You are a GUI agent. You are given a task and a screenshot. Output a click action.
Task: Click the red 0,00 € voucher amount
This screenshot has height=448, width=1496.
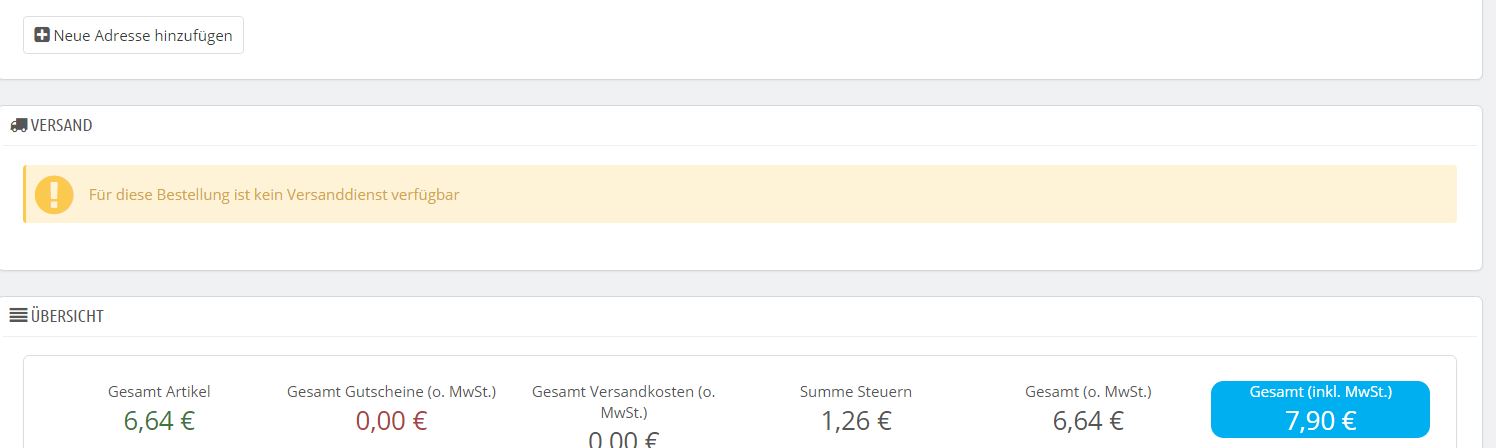(391, 421)
